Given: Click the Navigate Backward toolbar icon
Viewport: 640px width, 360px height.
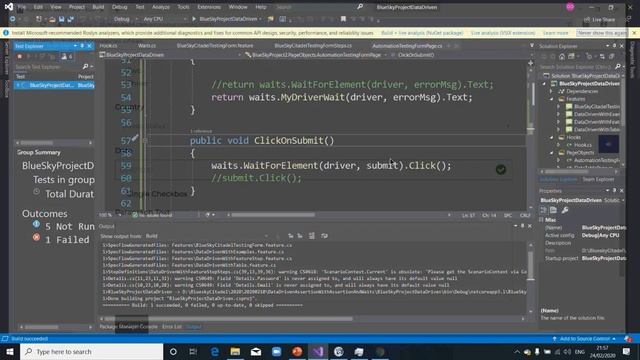Looking at the screenshot, I should (x=13, y=19).
